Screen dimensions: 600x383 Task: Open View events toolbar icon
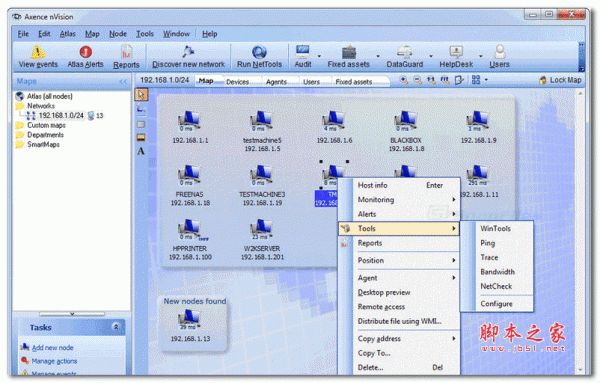coord(38,52)
